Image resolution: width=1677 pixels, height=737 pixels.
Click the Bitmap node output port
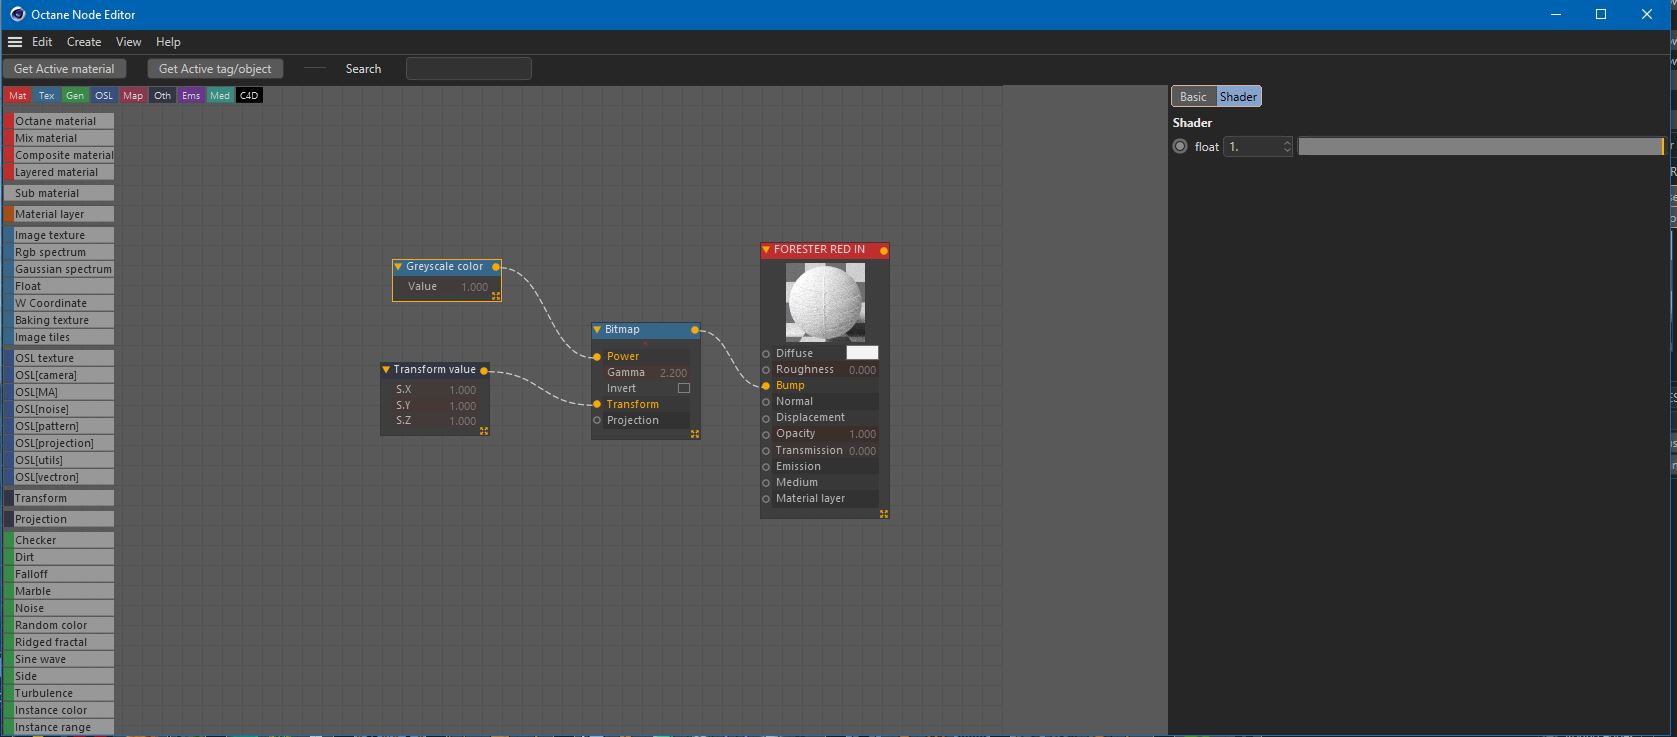click(695, 330)
